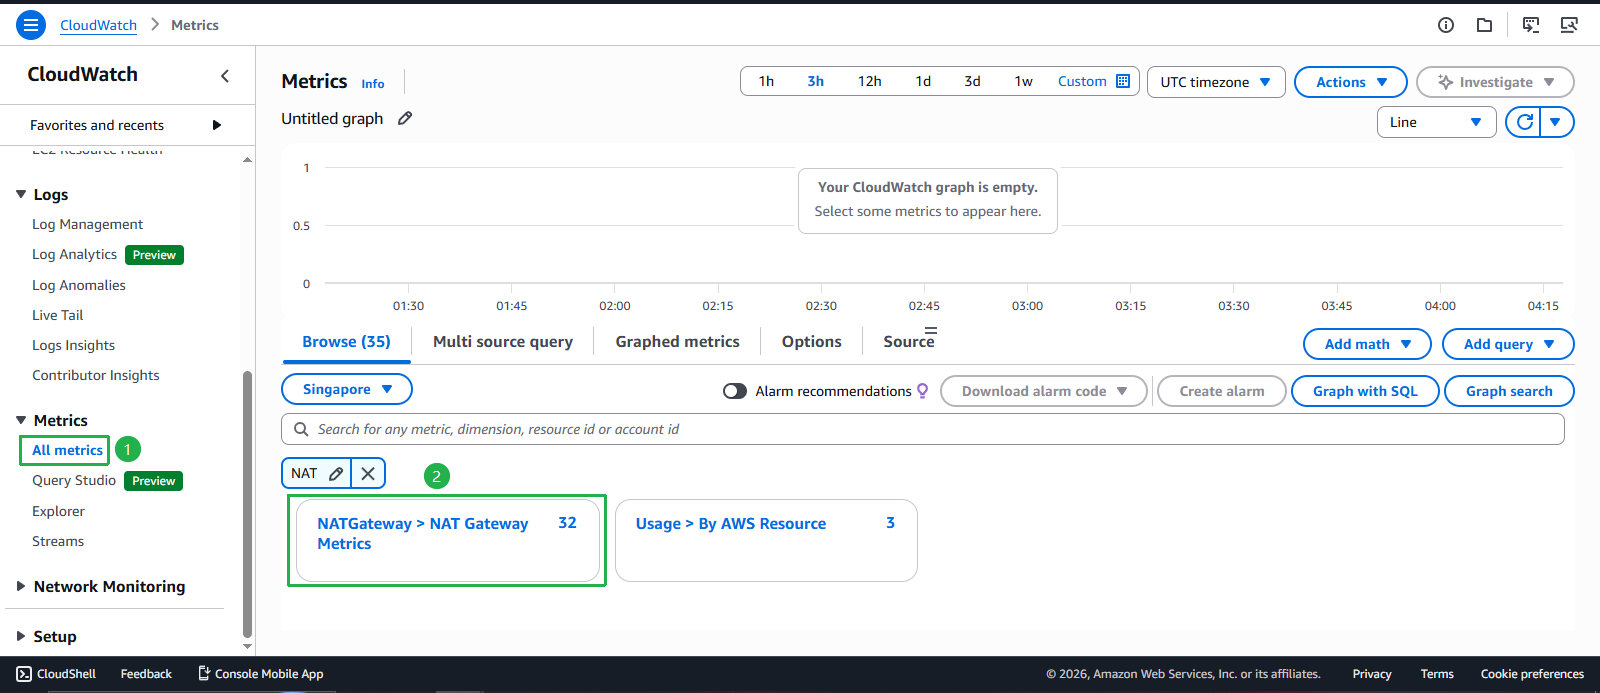Click the folder icon in the top bar
Image resolution: width=1600 pixels, height=693 pixels.
pos(1485,25)
